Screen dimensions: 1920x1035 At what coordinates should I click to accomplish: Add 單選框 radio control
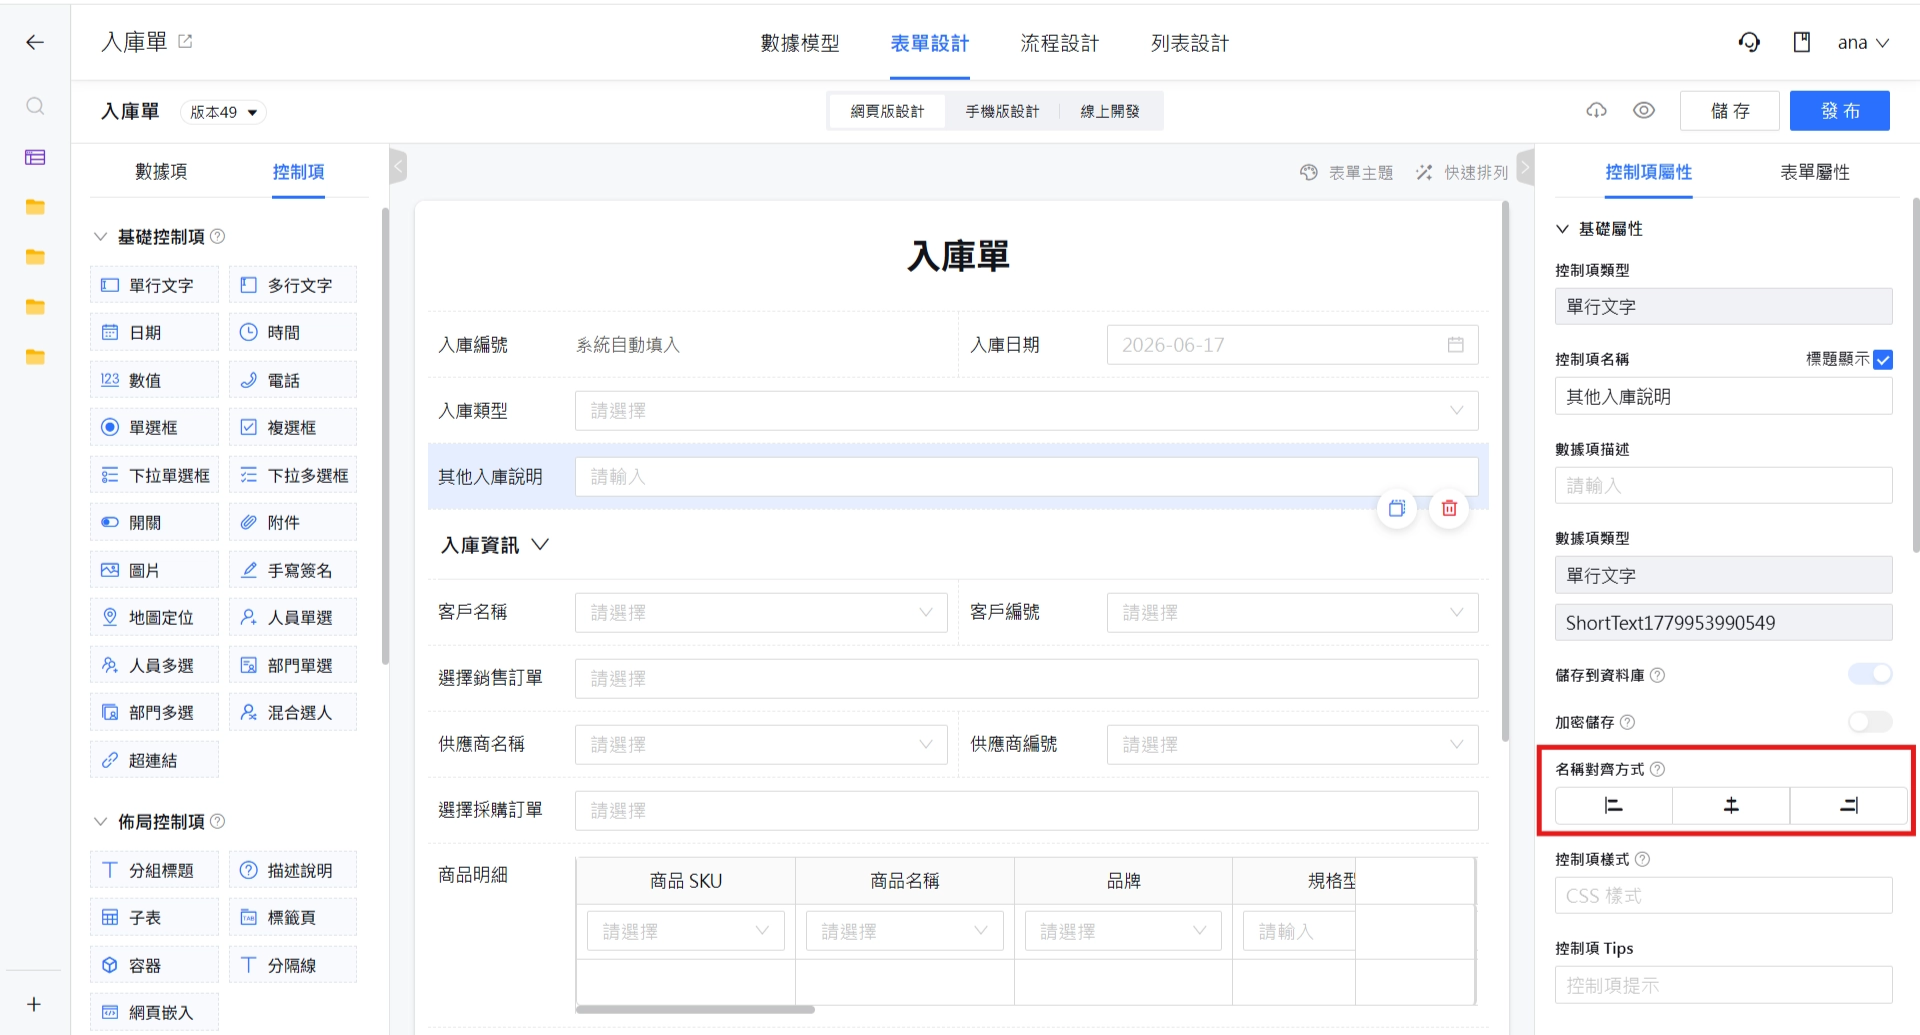154,427
